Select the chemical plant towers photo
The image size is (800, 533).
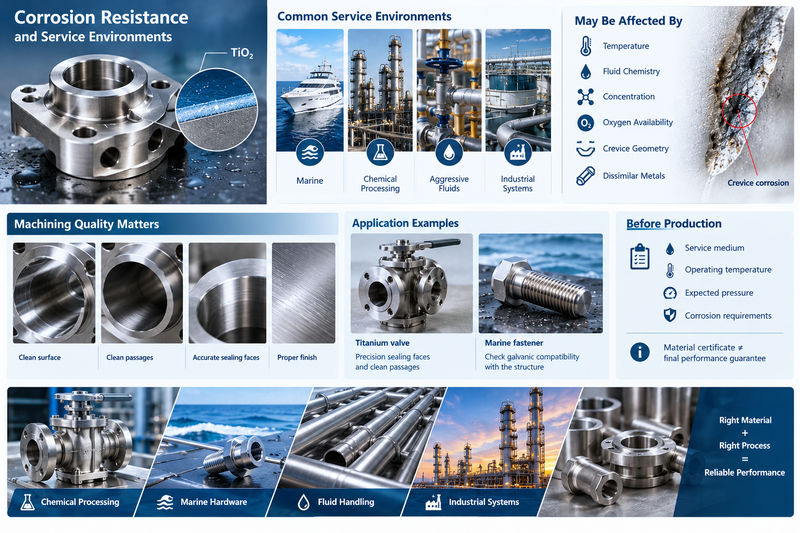pos(380,90)
